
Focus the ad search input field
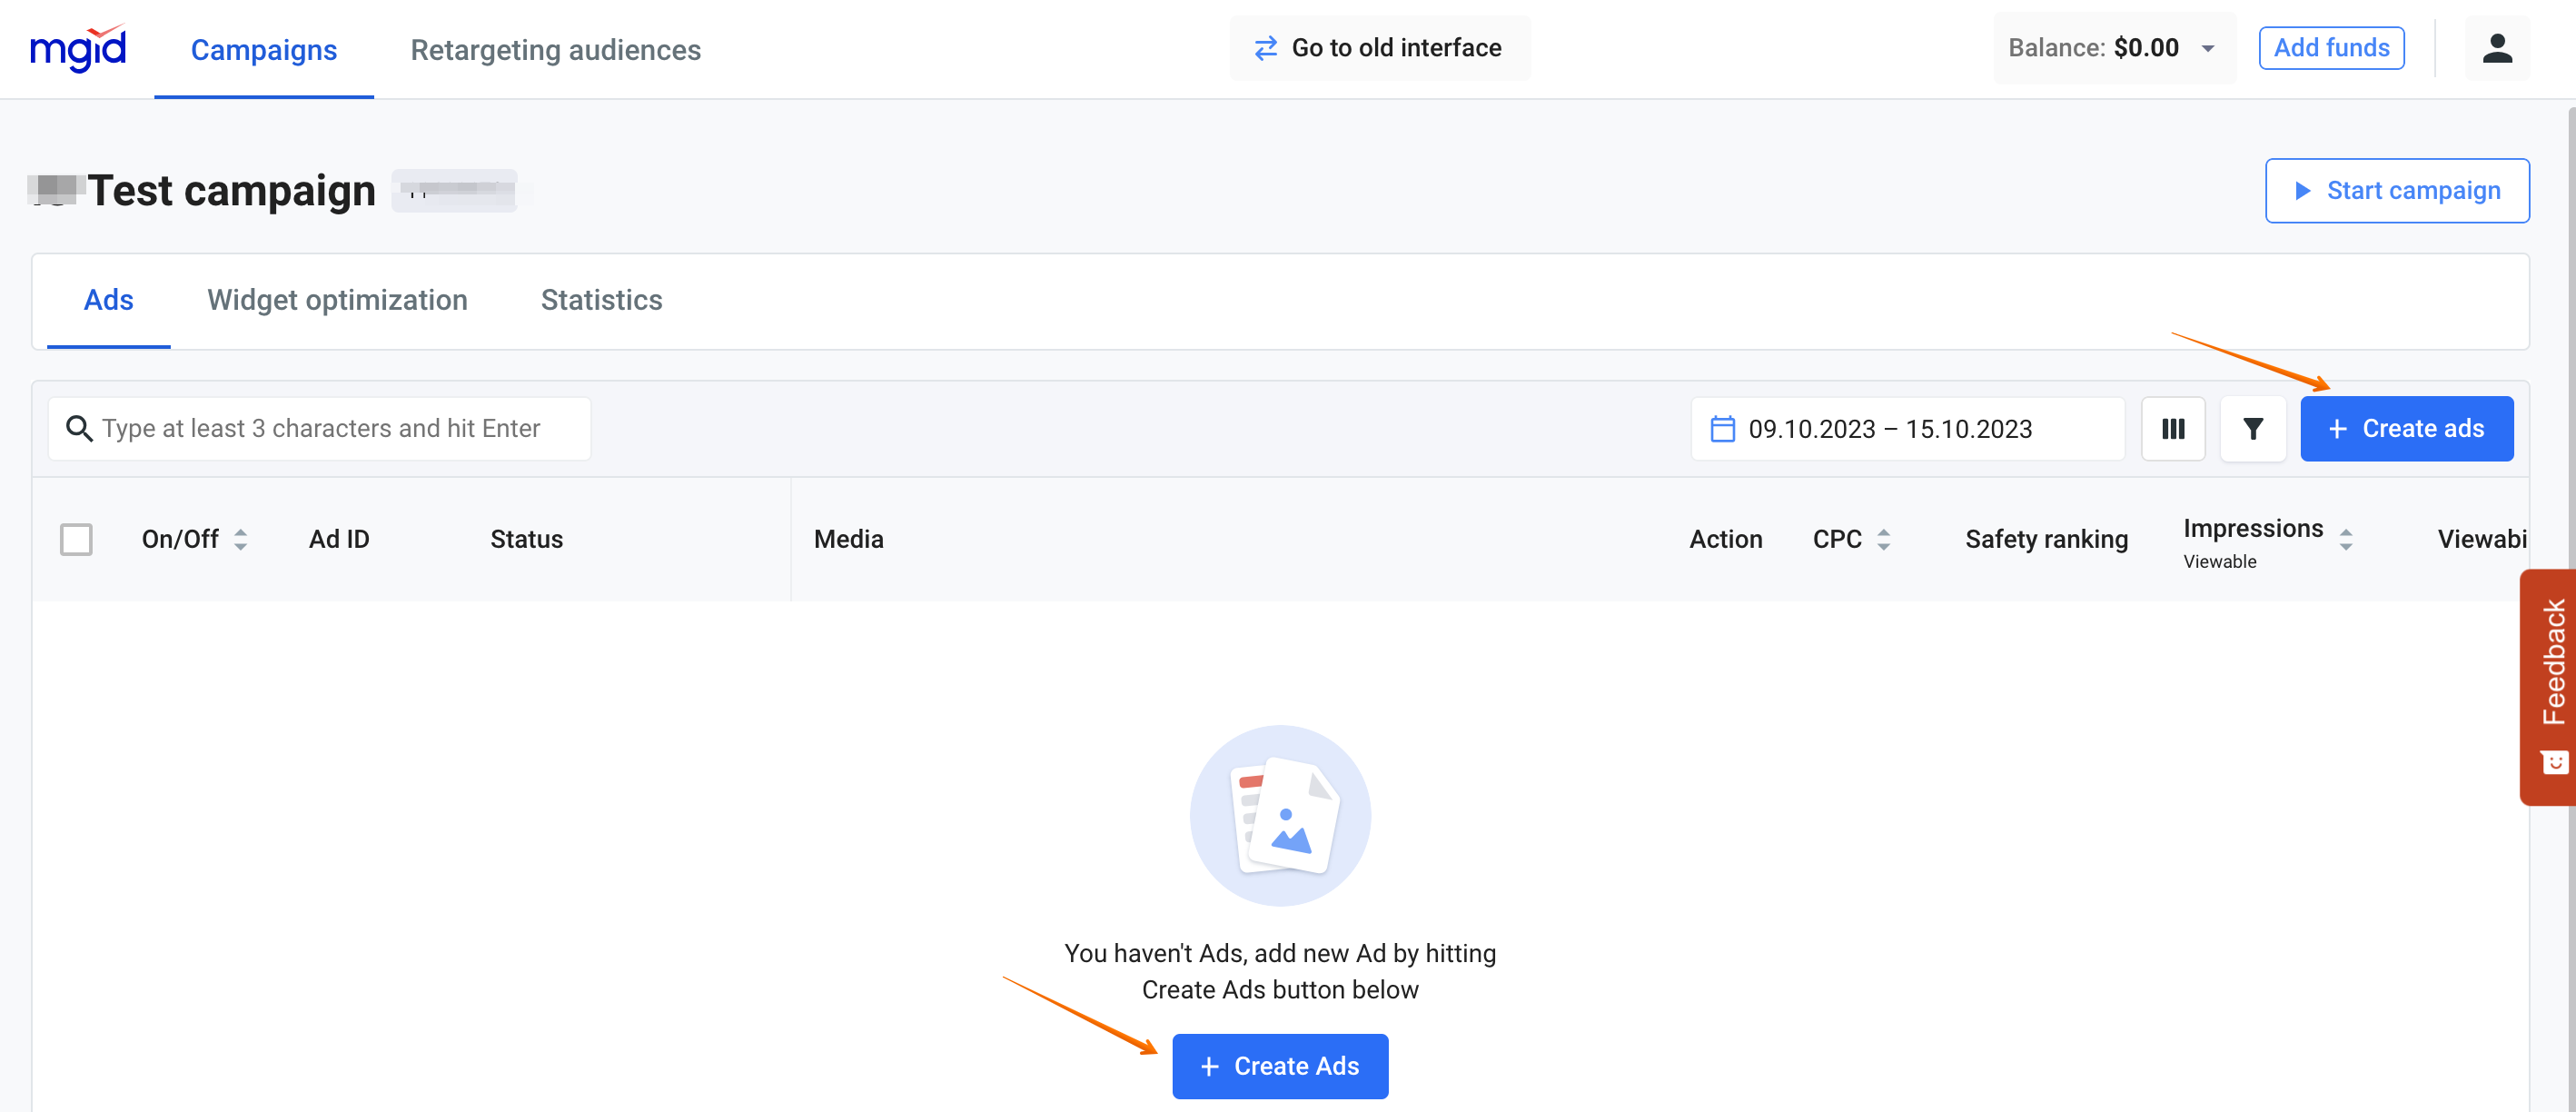[x=340, y=429]
